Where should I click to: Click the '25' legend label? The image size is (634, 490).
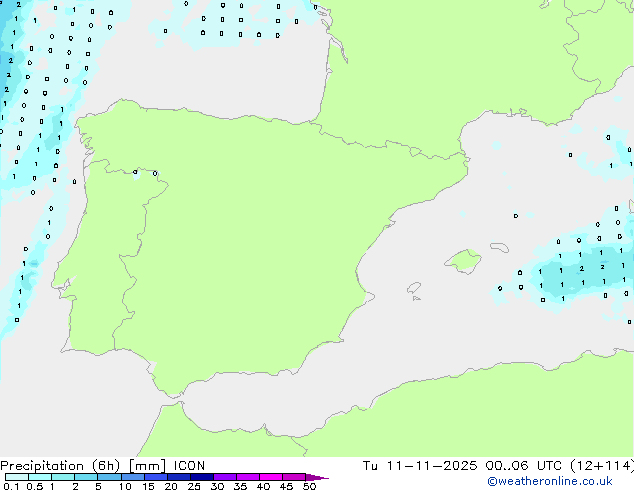[194, 486]
